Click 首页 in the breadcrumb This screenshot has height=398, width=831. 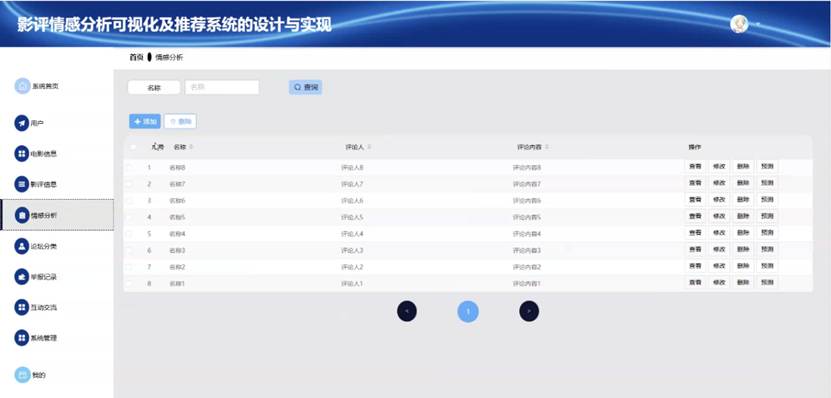[x=136, y=57]
